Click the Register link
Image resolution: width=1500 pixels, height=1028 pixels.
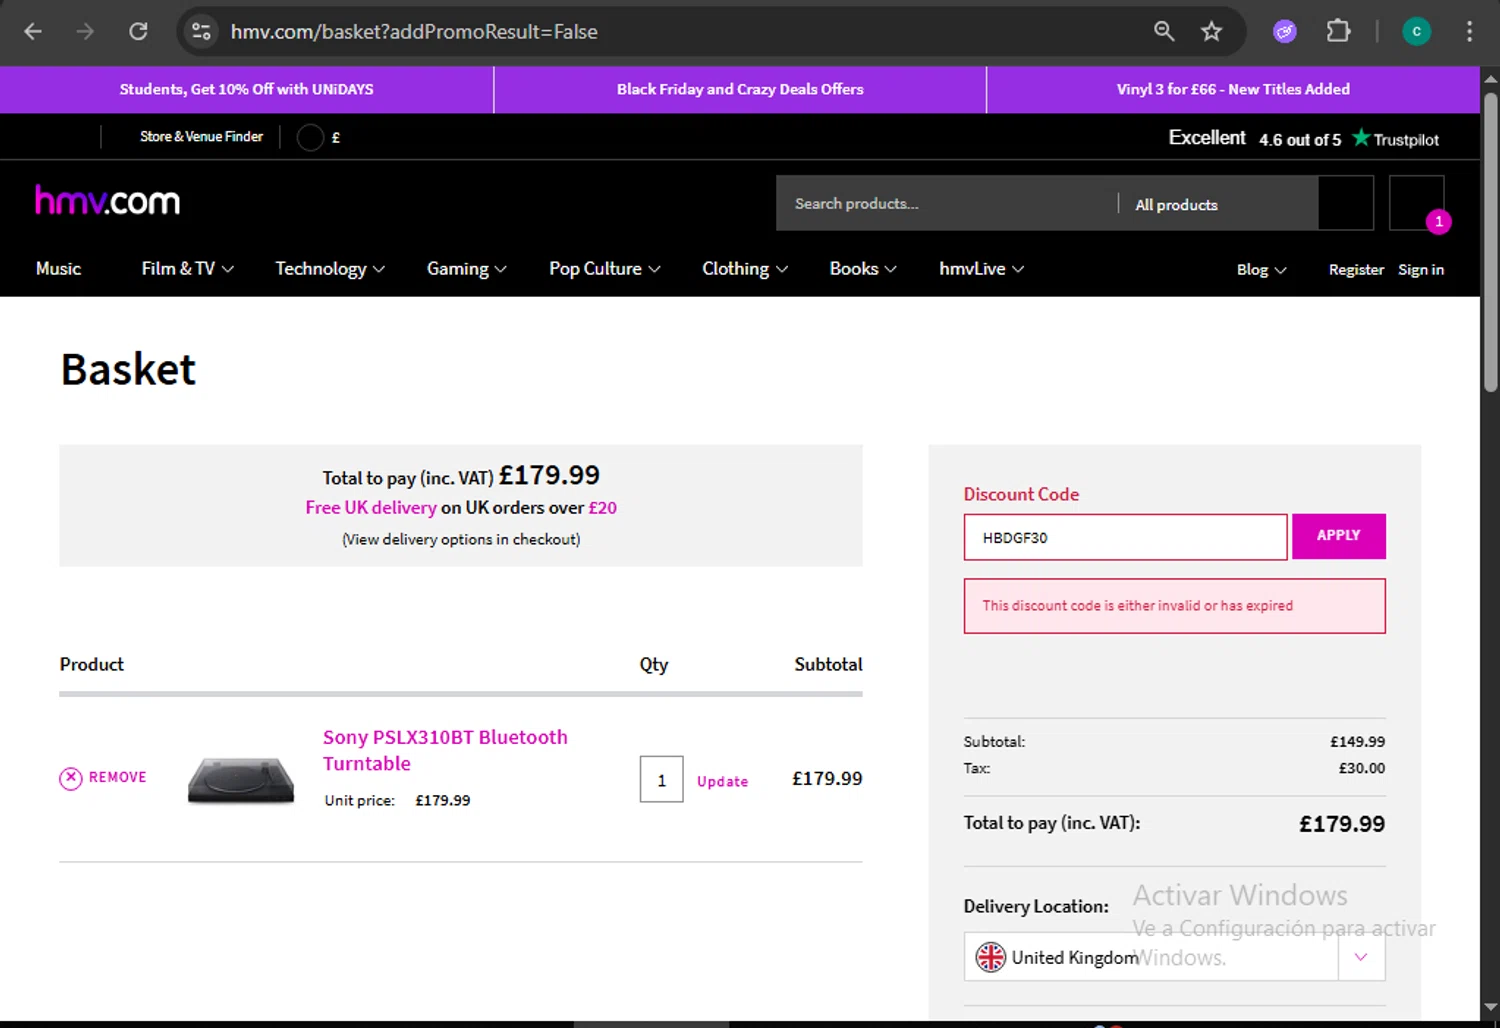1356,270
